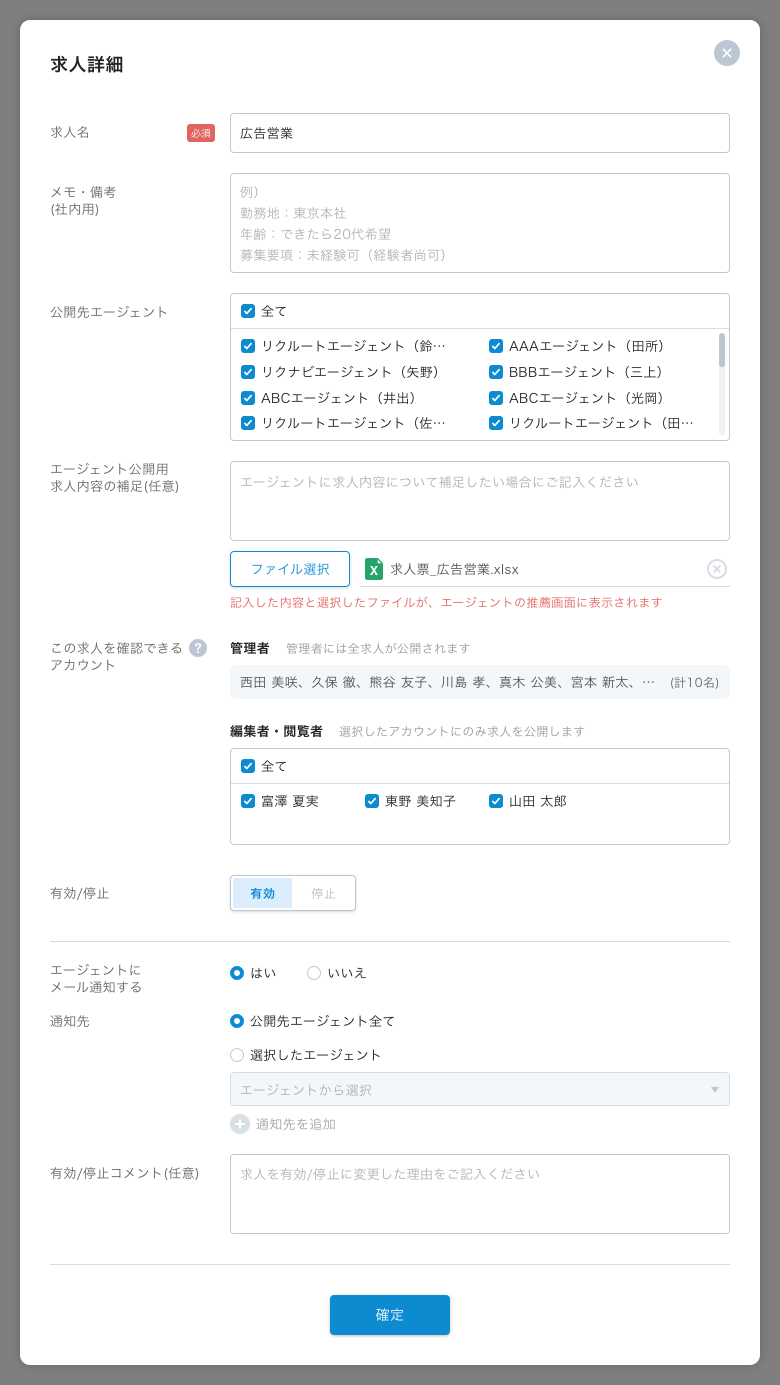
Task: Uncheck 全て in 公開先エージェント
Action: coord(248,311)
